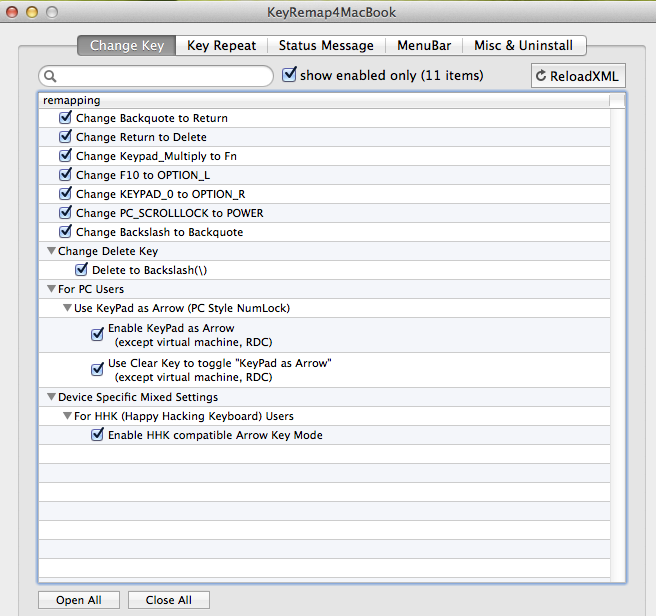Uncheck Change Keypad_Multiply to Fn
The width and height of the screenshot is (656, 616).
[x=66, y=156]
